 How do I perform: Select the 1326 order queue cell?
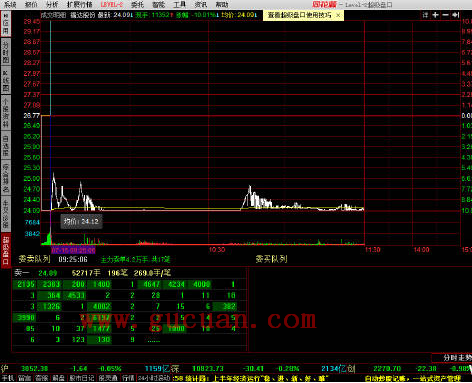tap(50, 306)
